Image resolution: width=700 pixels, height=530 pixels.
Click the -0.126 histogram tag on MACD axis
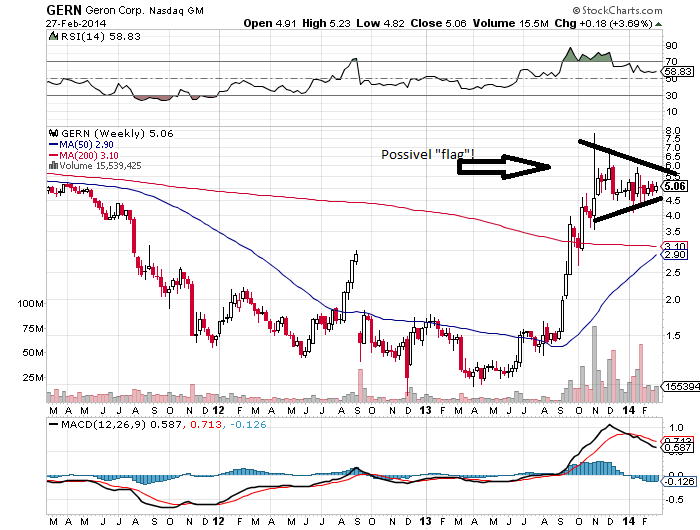pyautogui.click(x=678, y=481)
